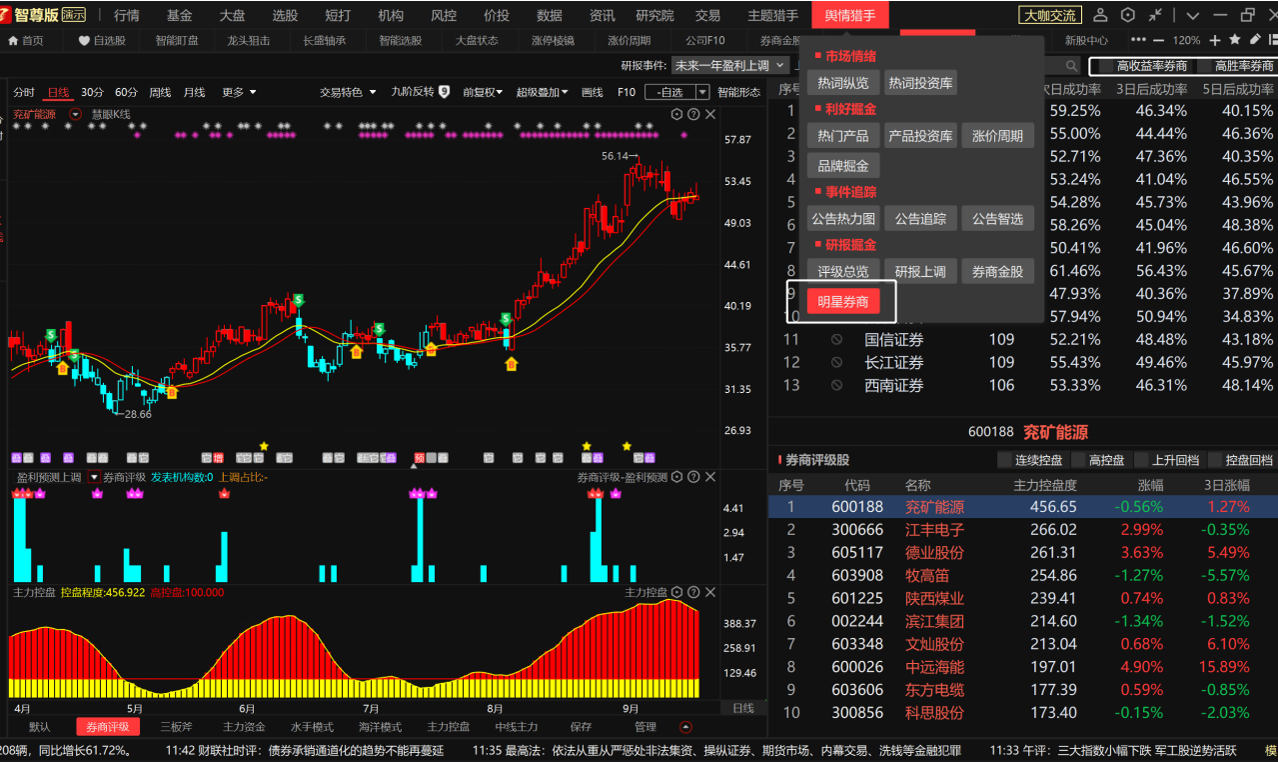This screenshot has width=1278, height=762.
Task: Click the 主力控盘度 column header
Action: pos(1045,485)
